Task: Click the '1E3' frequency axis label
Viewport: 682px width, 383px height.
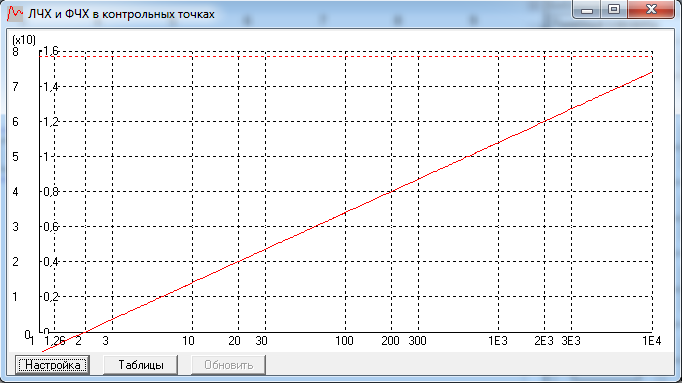Action: (x=498, y=341)
